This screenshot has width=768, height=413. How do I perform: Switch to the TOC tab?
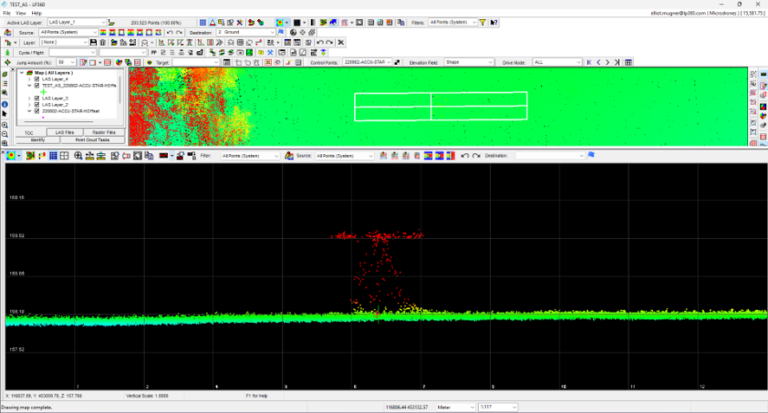click(29, 133)
